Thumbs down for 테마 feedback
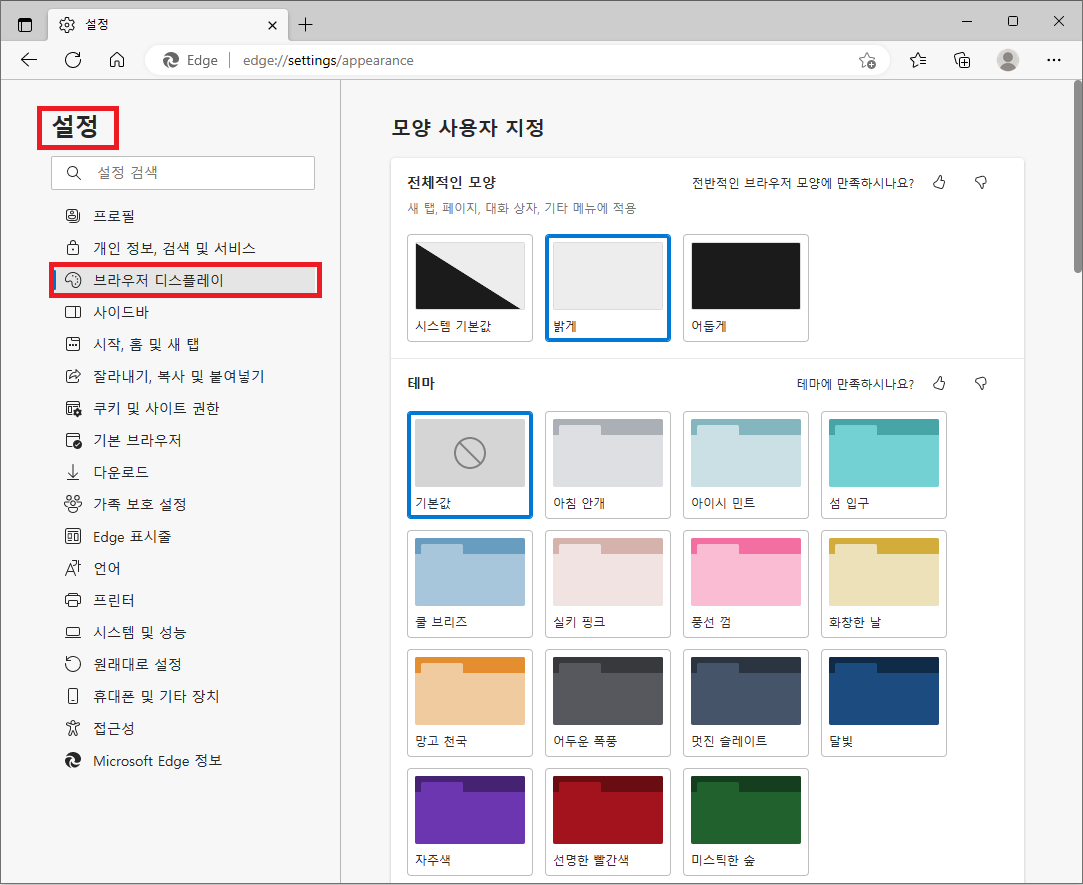This screenshot has height=885, width=1083. click(x=981, y=383)
